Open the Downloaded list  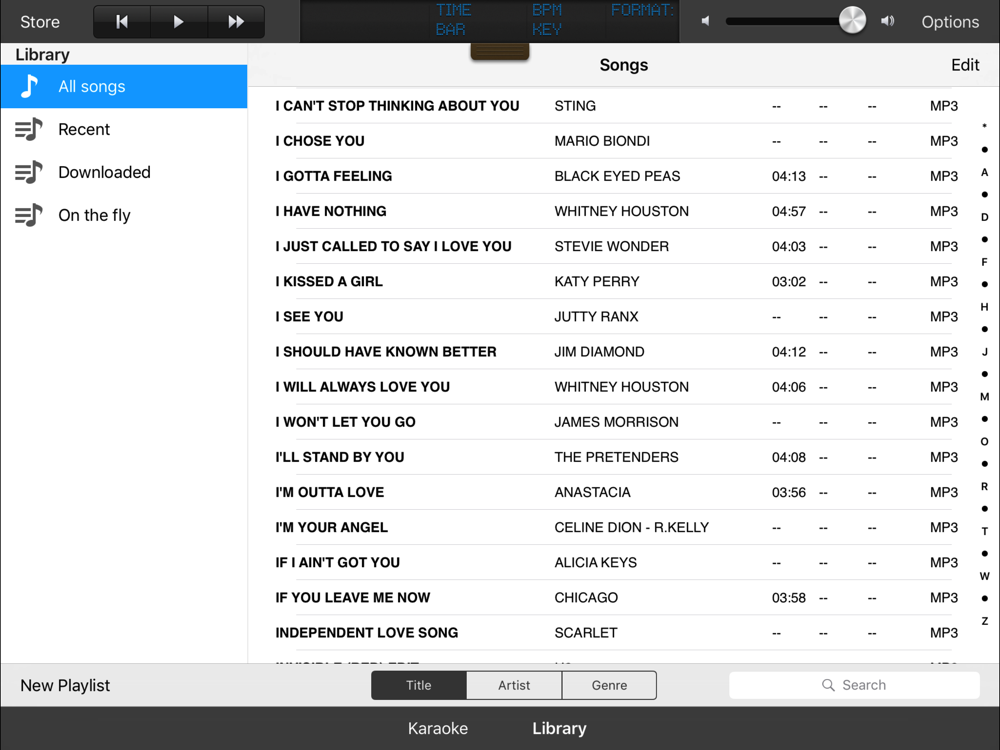(x=124, y=172)
